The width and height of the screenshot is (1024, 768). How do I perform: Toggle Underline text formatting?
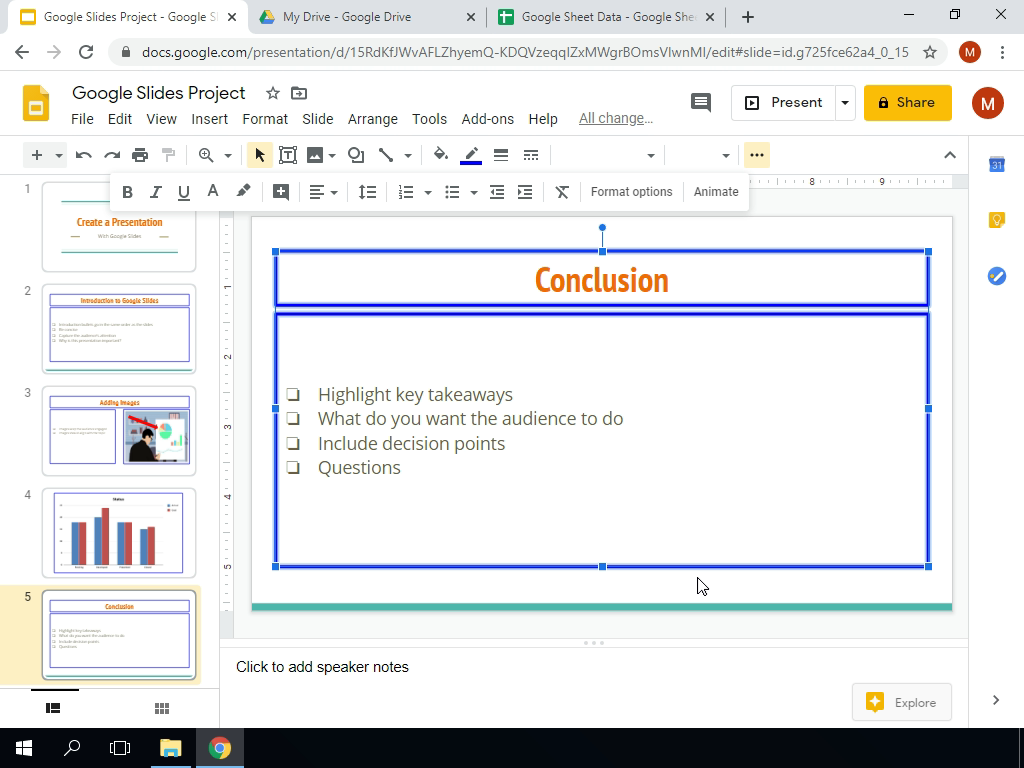[183, 192]
